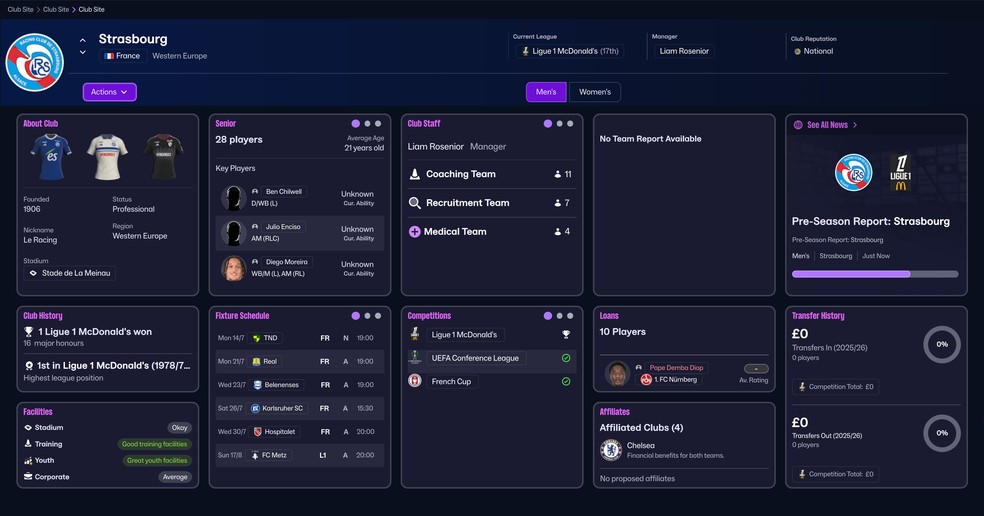The width and height of the screenshot is (984, 516).
Task: Click Competition Total under Transfers In
Action: 835,387
